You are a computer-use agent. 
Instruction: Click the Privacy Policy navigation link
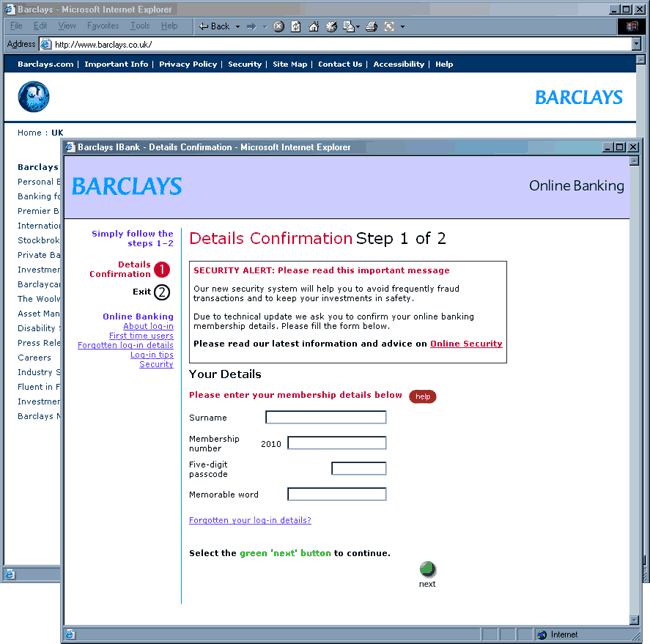[188, 64]
